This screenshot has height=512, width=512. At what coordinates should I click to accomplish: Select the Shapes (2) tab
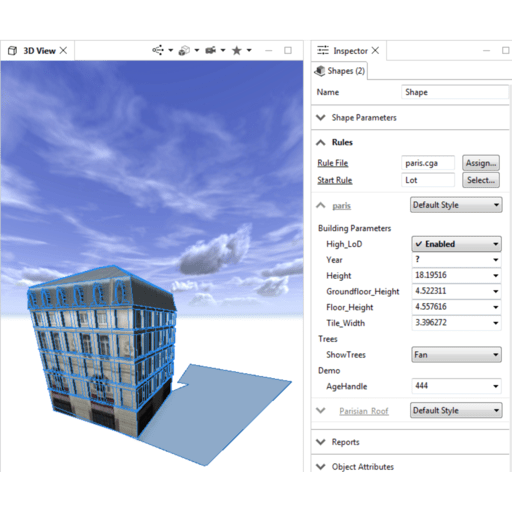click(x=346, y=71)
